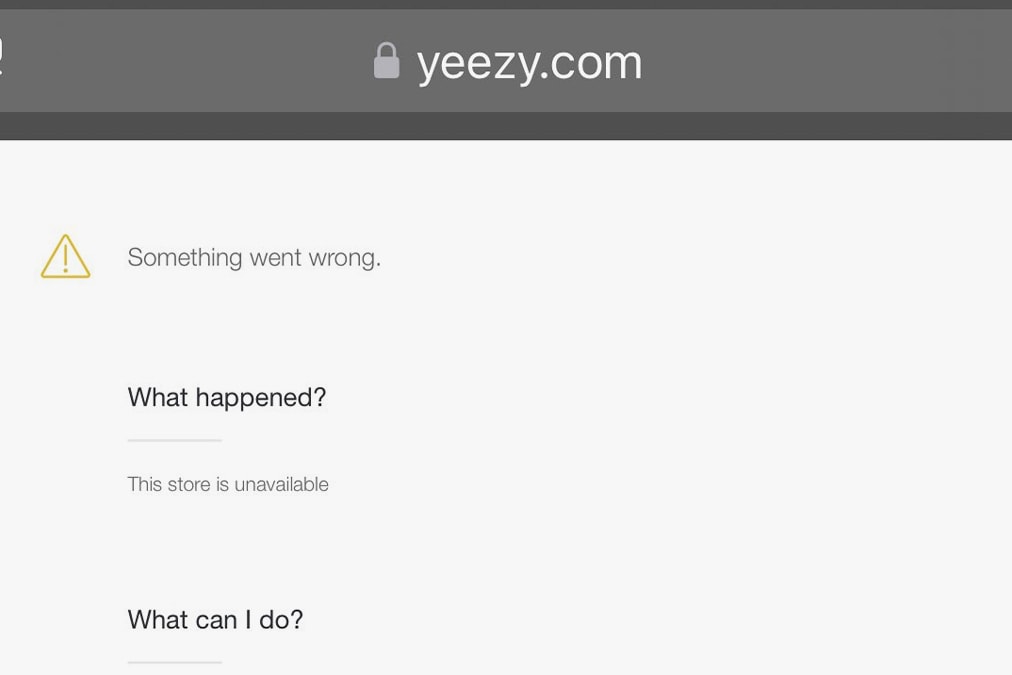Tap empty address bar space right of yeezy.com
This screenshot has width=1012, height=675.
click(820, 62)
